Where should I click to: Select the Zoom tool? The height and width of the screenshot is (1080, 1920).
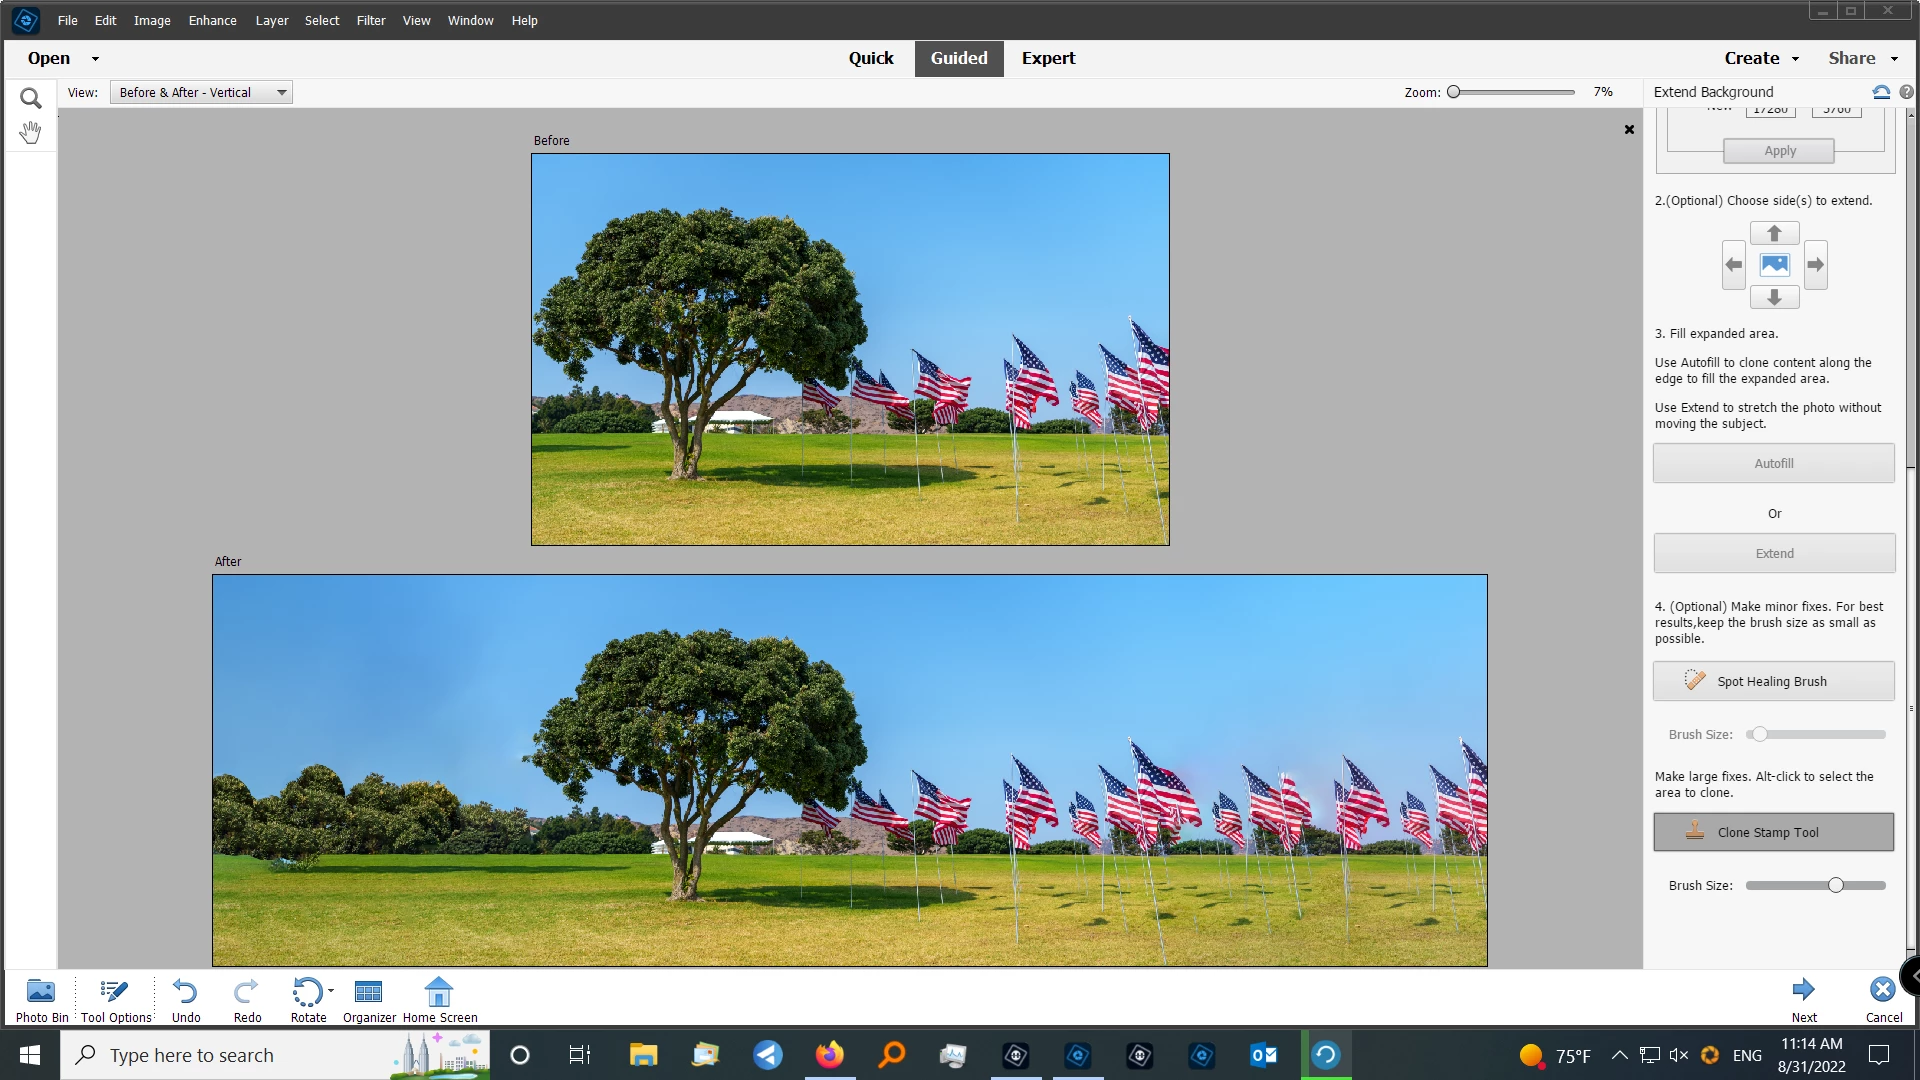pyautogui.click(x=30, y=98)
